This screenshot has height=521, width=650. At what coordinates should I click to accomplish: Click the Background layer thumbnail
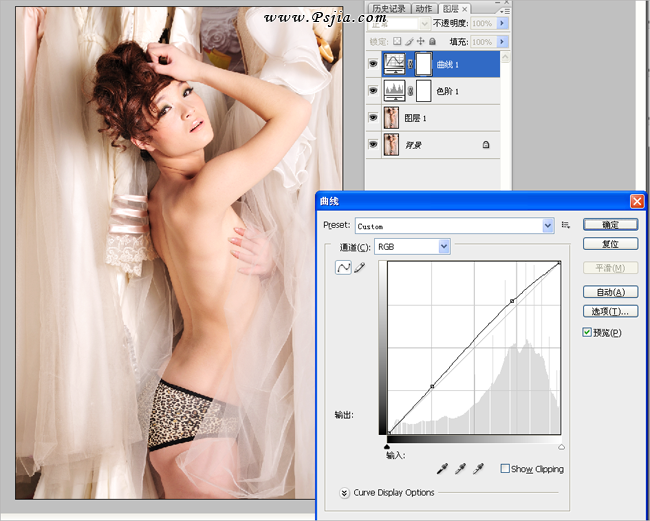click(391, 145)
